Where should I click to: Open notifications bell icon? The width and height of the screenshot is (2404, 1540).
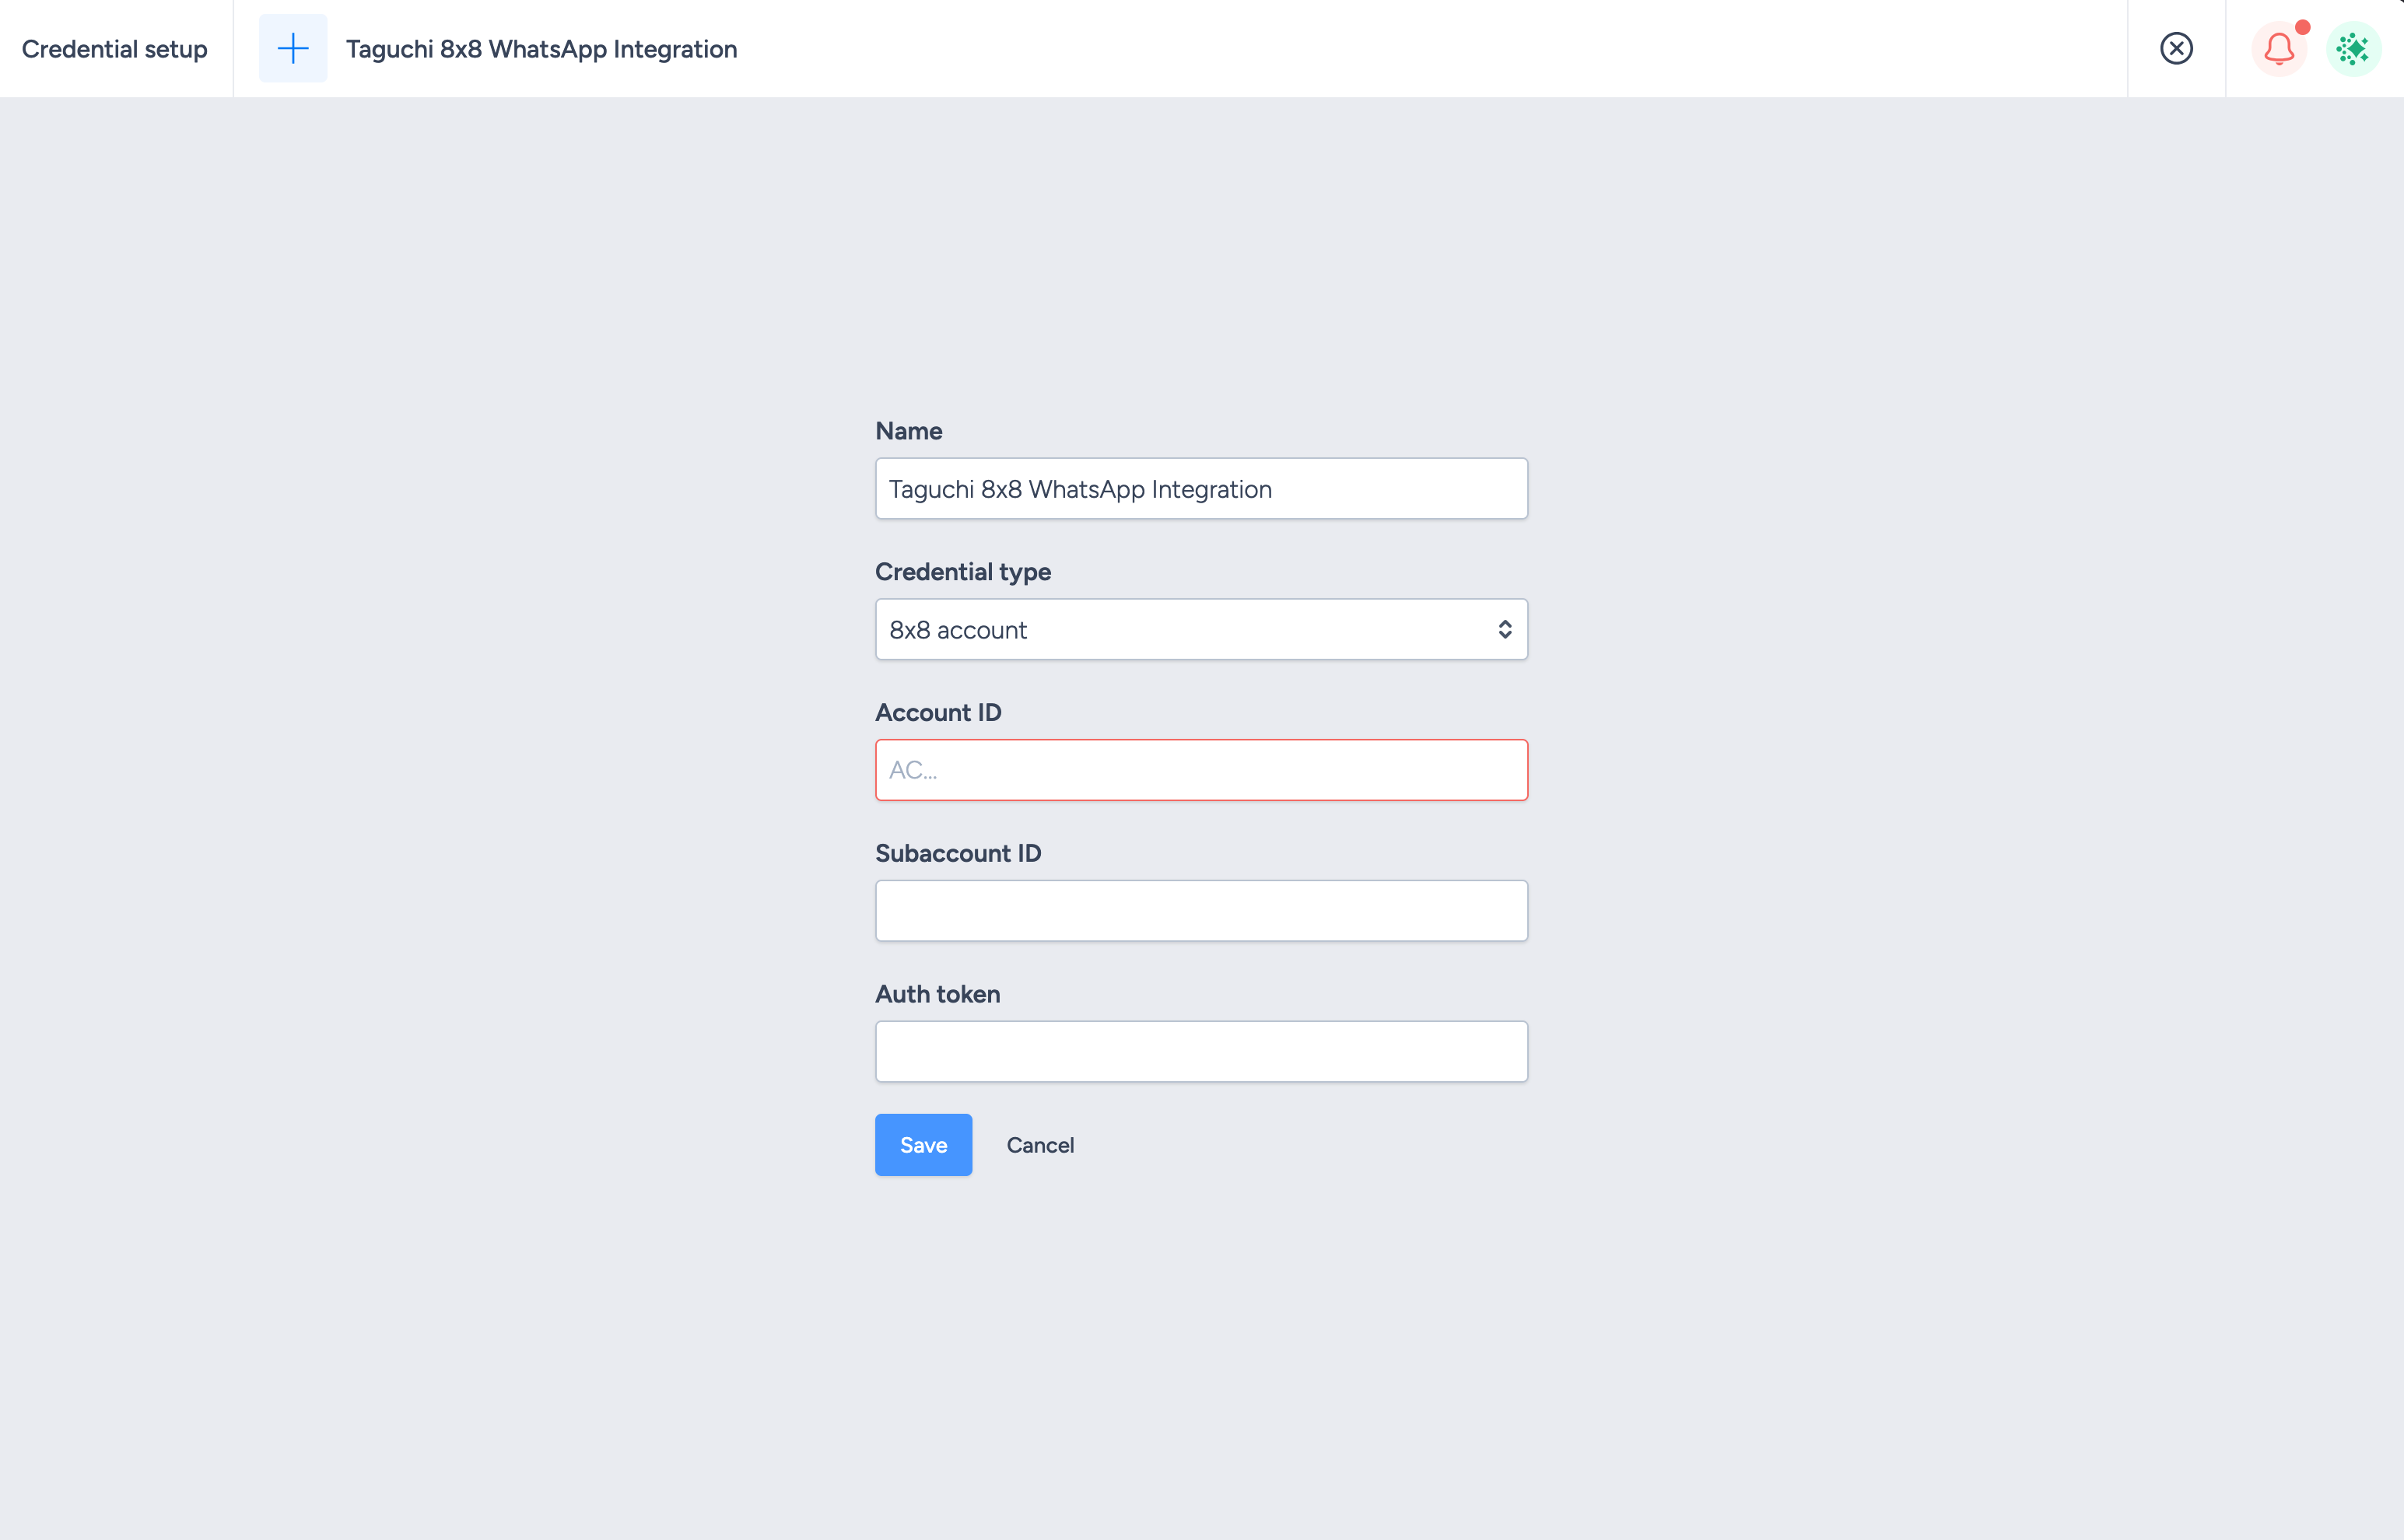pos(2279,48)
